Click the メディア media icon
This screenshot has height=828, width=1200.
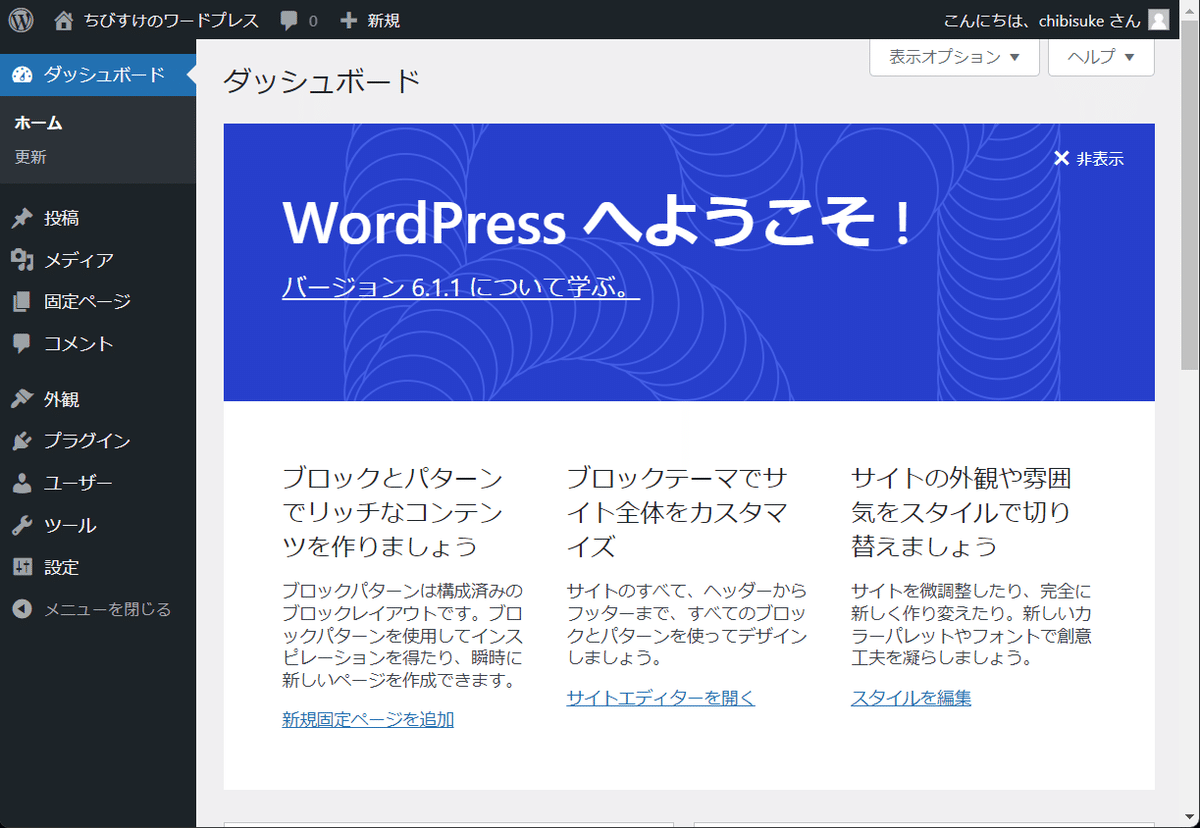22,260
